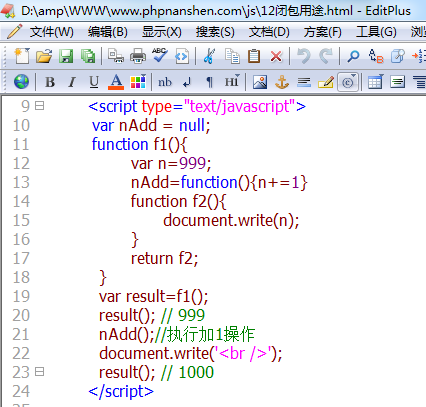This screenshot has width=426, height=407.
Task: Click the Print icon
Action: [x=138, y=56]
